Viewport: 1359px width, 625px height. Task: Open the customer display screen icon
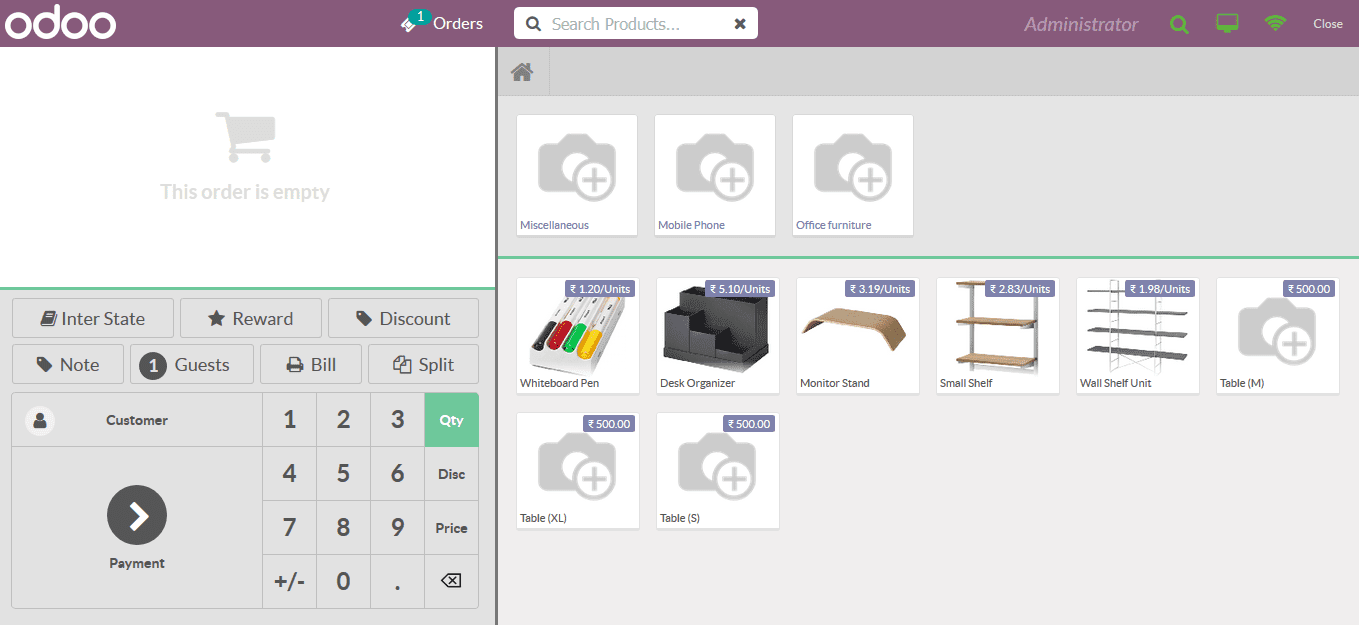(1226, 23)
